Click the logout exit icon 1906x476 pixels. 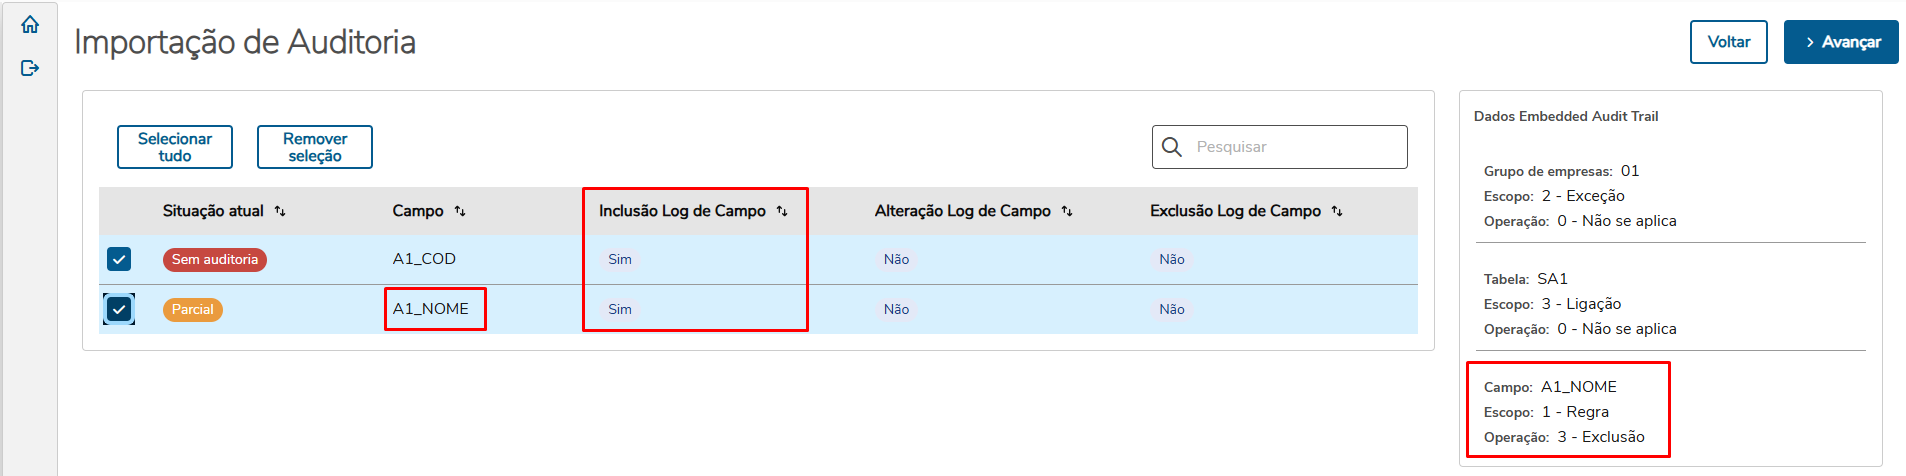tap(30, 68)
